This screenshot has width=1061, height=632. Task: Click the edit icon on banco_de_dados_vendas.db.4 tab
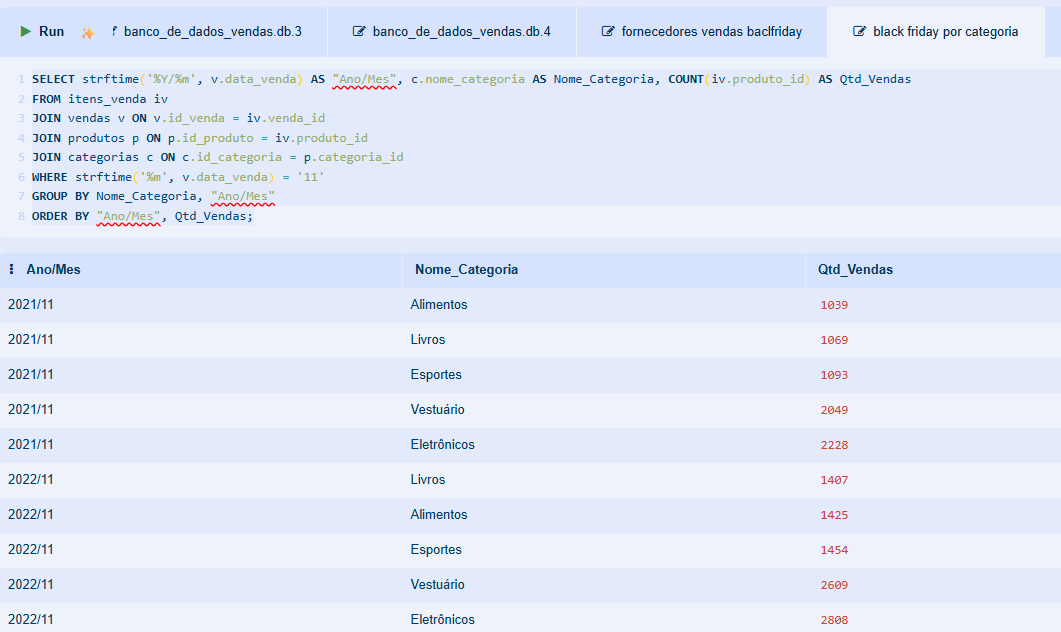(x=359, y=31)
